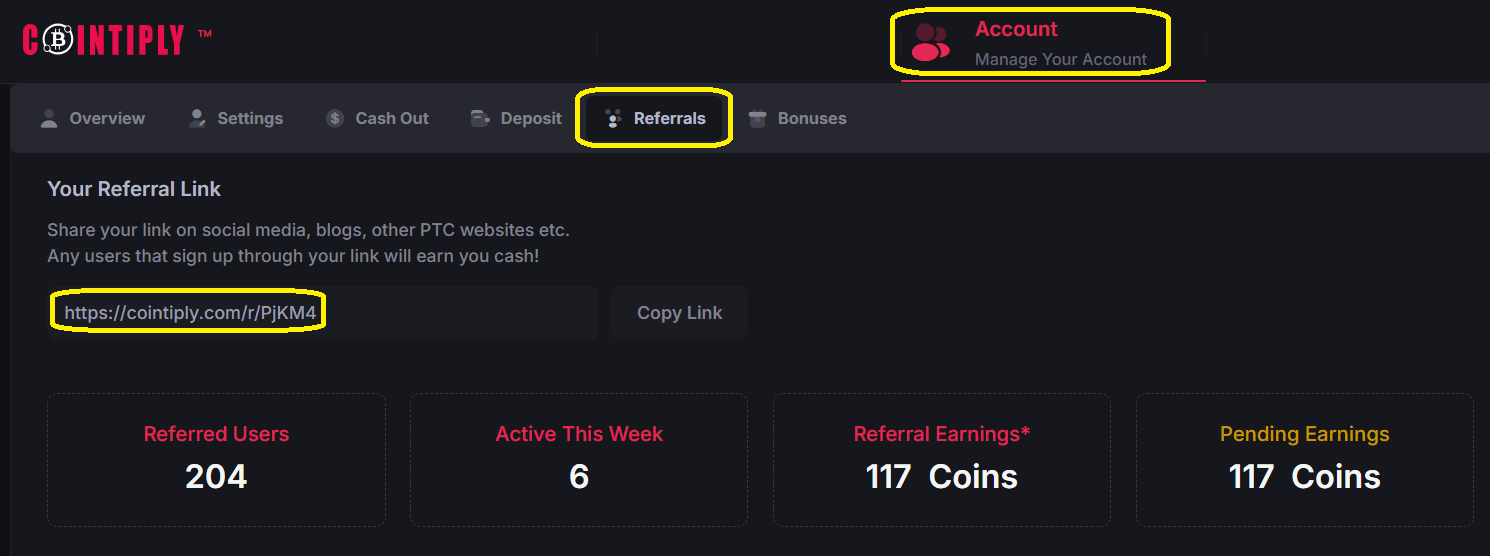Click the Pending Earnings coins card
The width and height of the screenshot is (1490, 556).
1304,460
